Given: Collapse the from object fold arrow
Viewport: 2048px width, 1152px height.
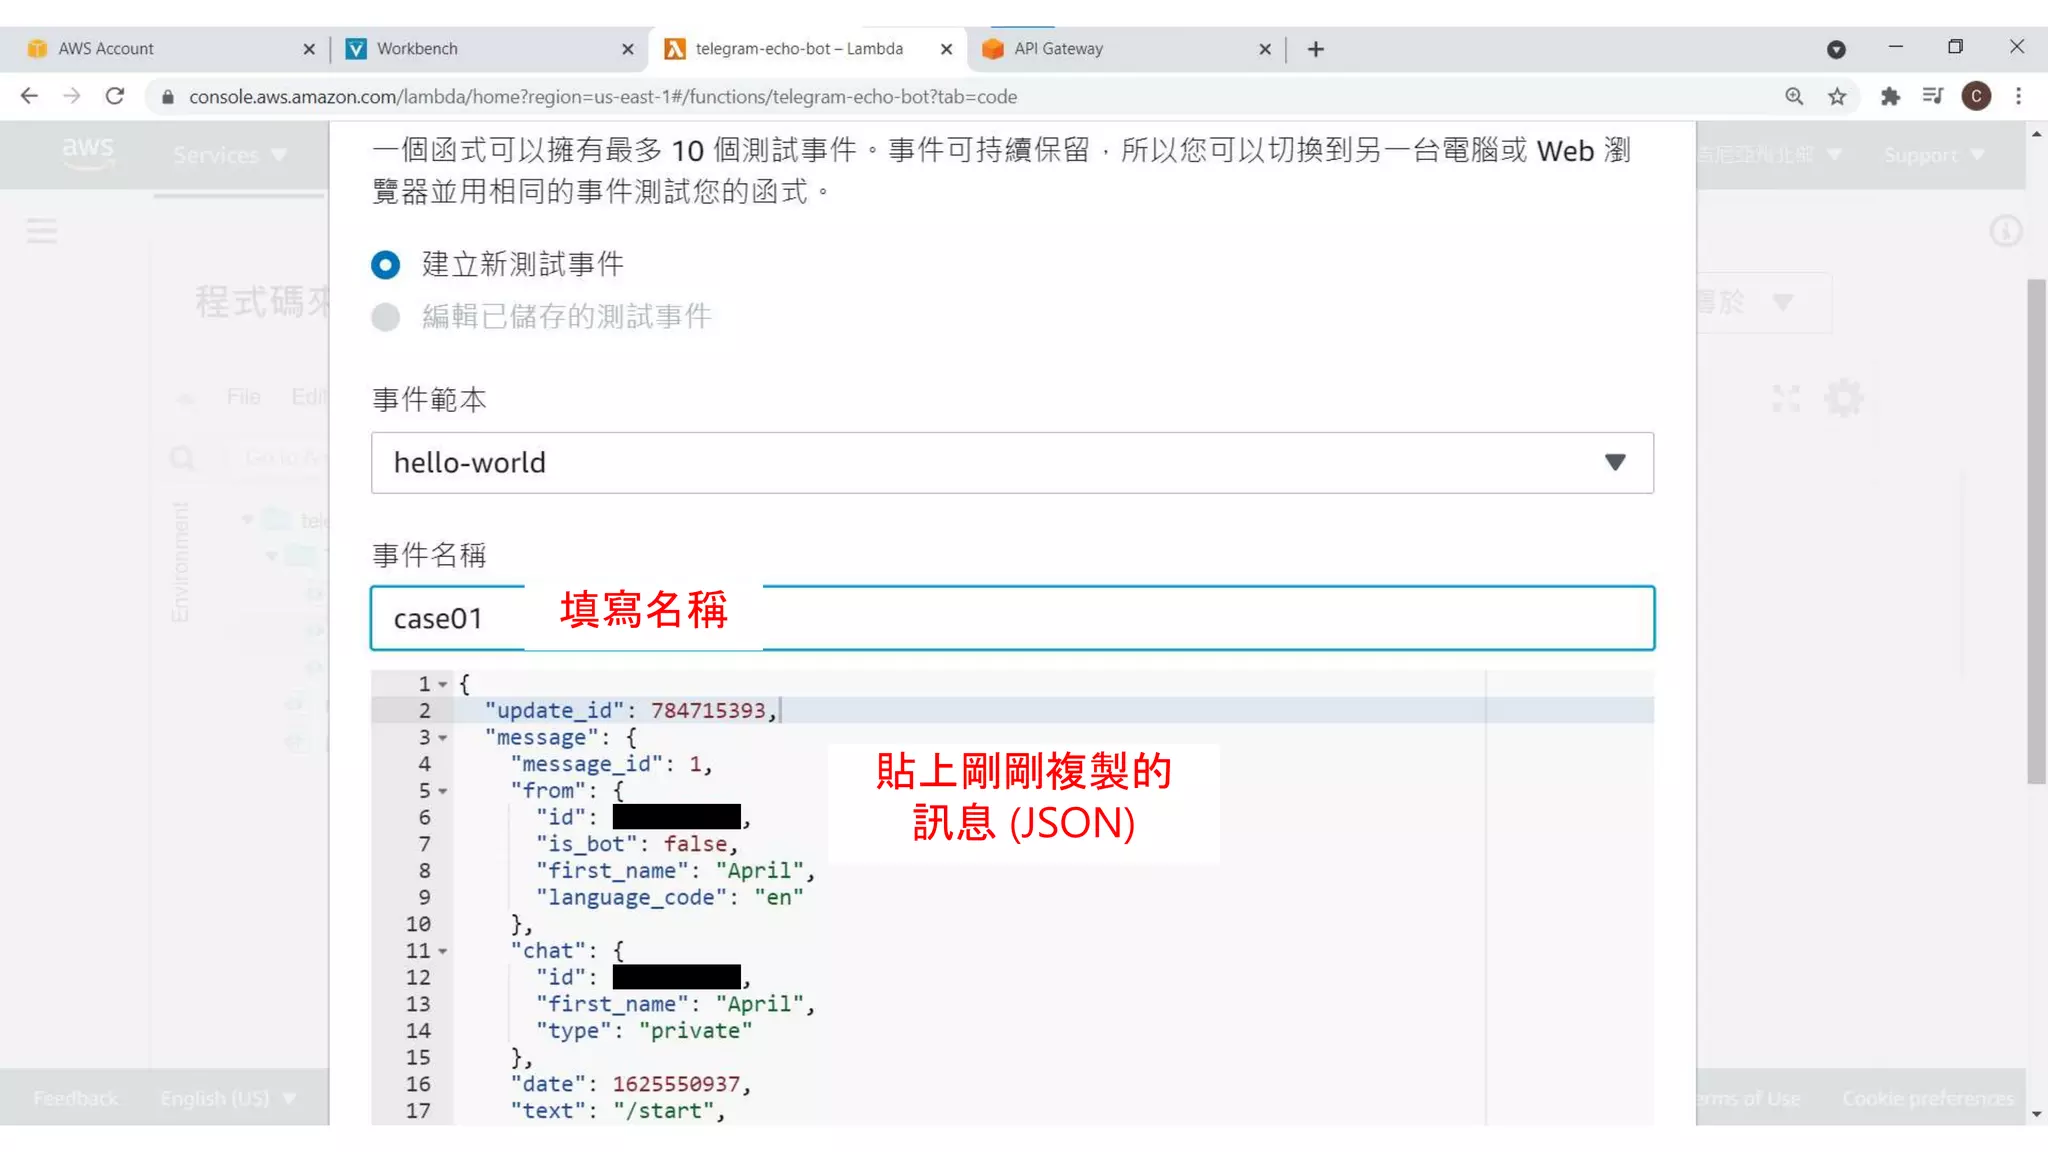Looking at the screenshot, I should pos(443,791).
